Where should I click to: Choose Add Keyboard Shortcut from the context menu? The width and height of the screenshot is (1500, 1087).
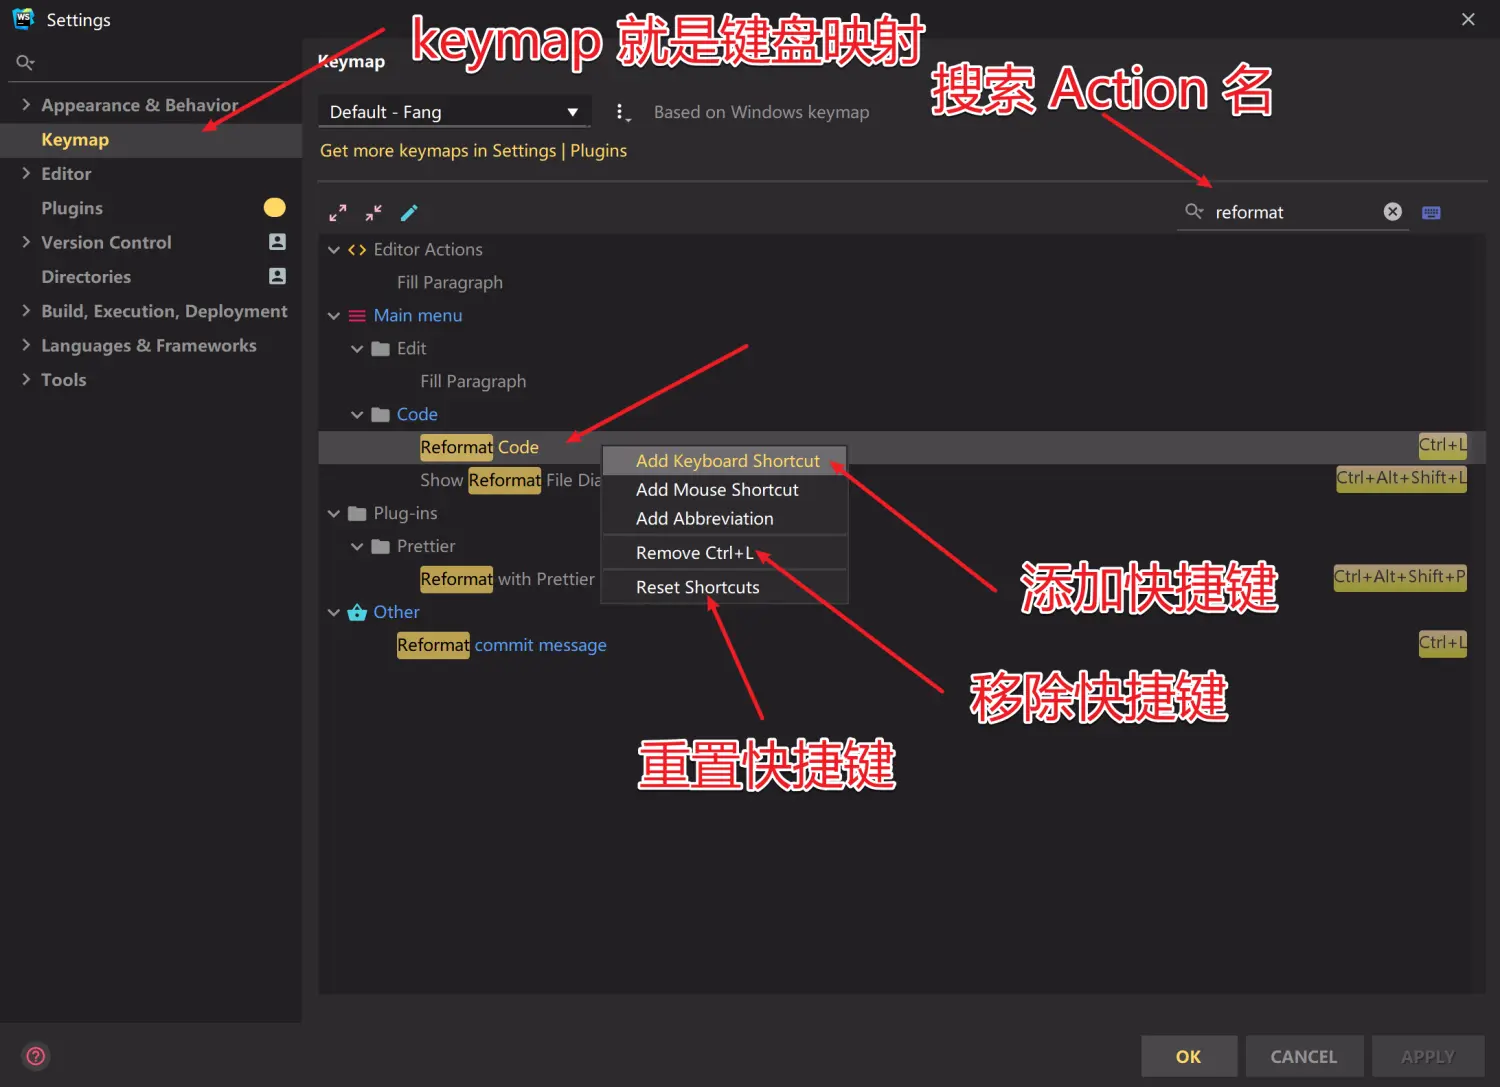pos(727,460)
